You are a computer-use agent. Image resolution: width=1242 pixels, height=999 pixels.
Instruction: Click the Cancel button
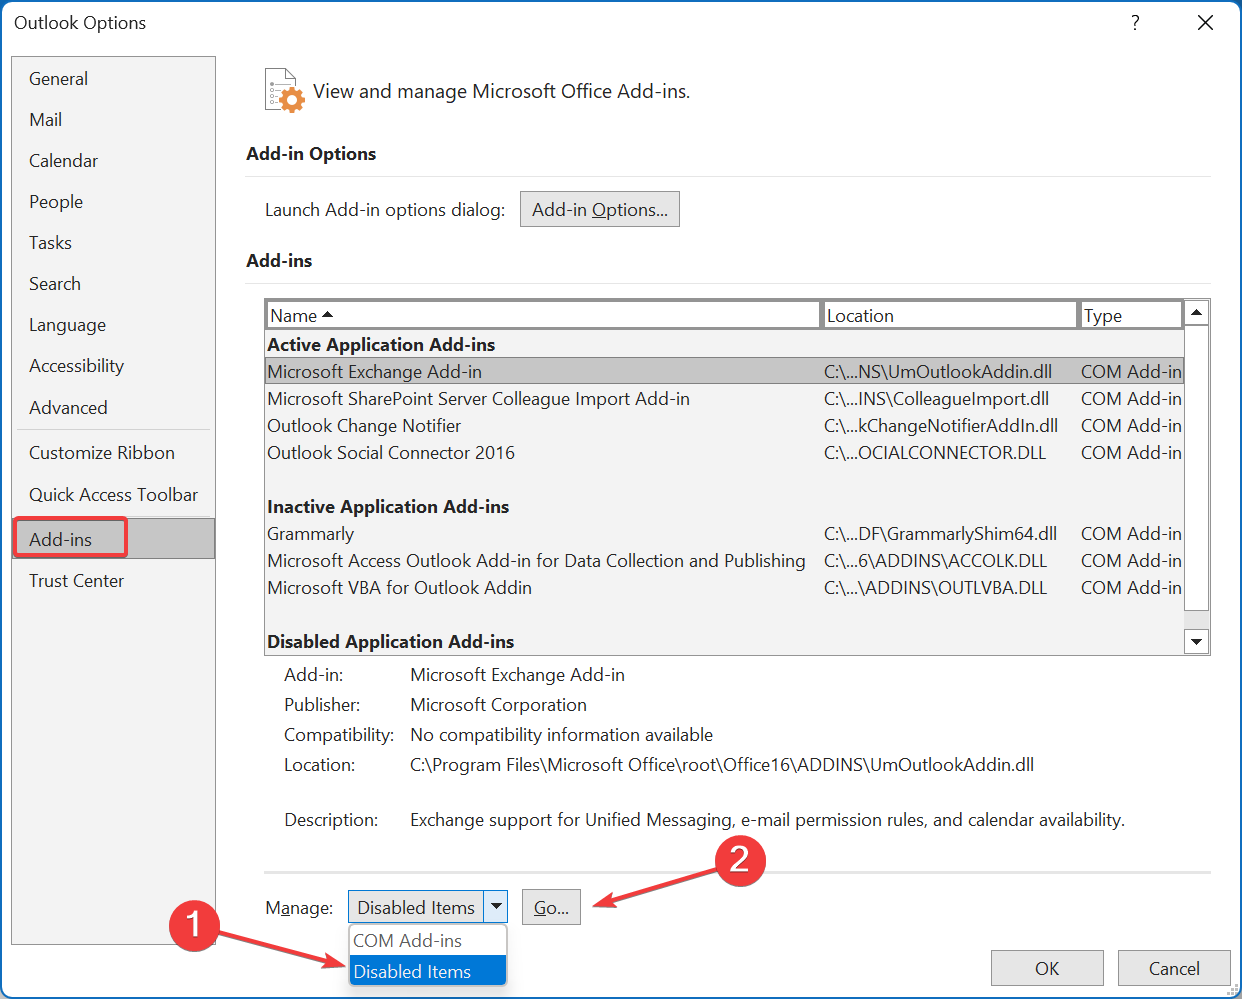click(x=1174, y=968)
